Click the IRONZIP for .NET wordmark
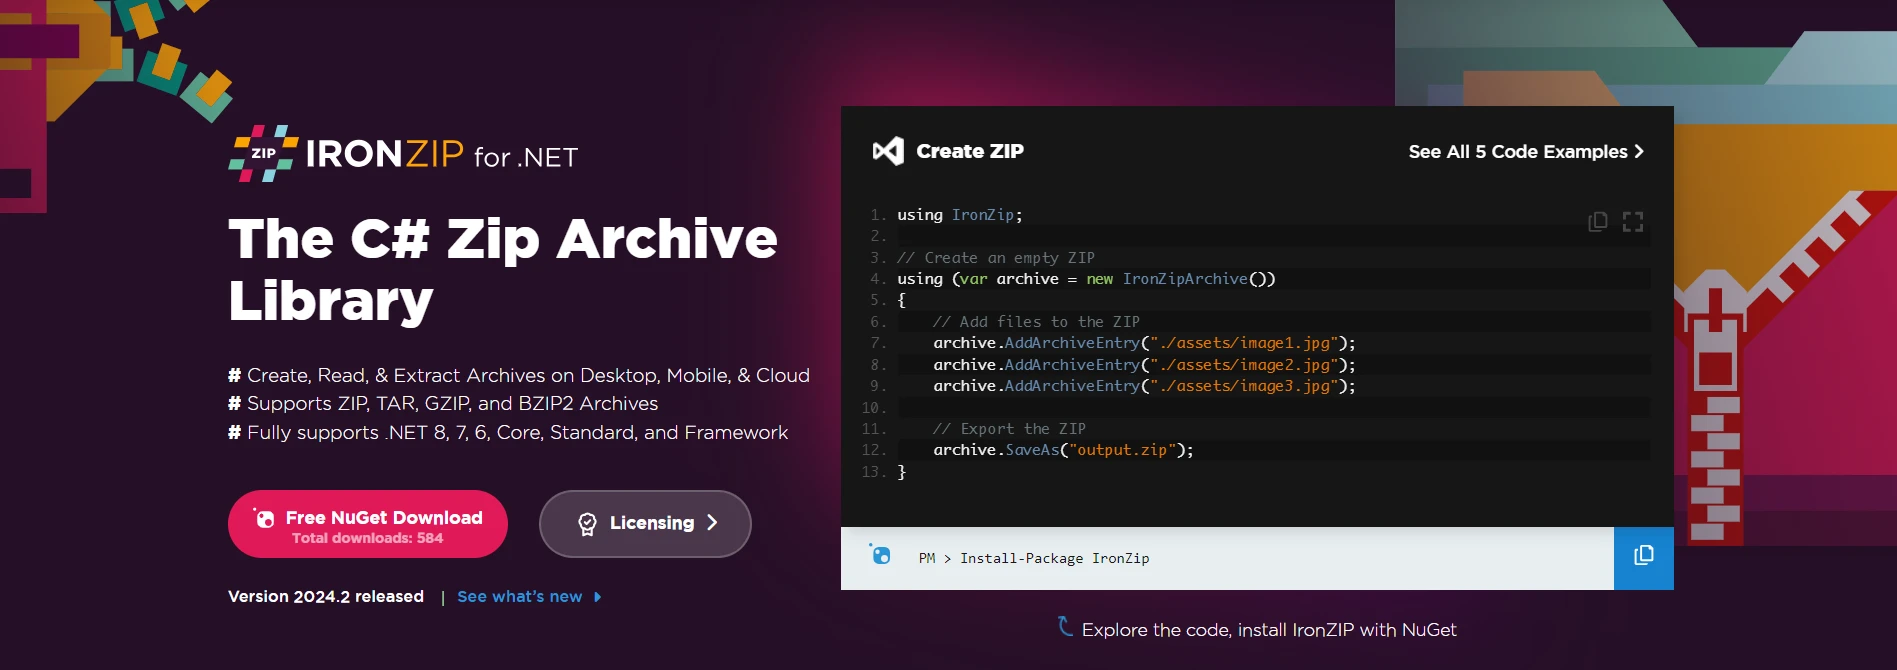Screen dimensions: 1897x670 (440, 155)
